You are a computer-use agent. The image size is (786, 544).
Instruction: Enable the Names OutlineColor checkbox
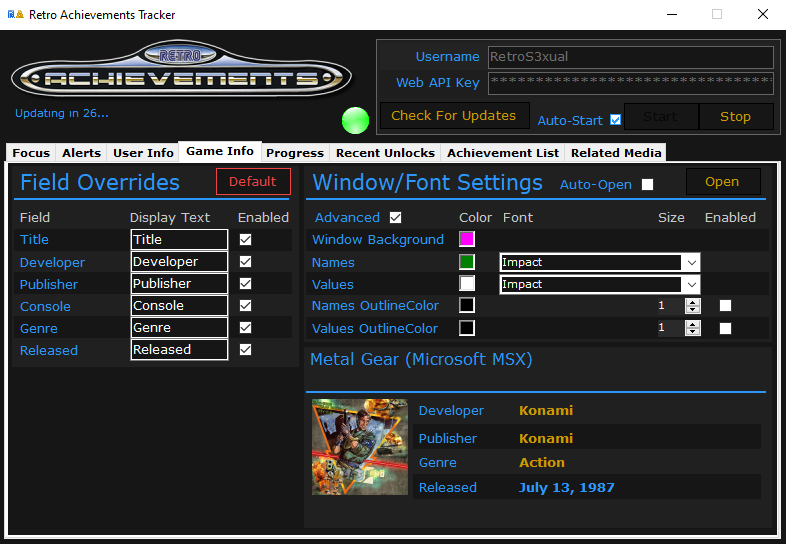coord(725,306)
